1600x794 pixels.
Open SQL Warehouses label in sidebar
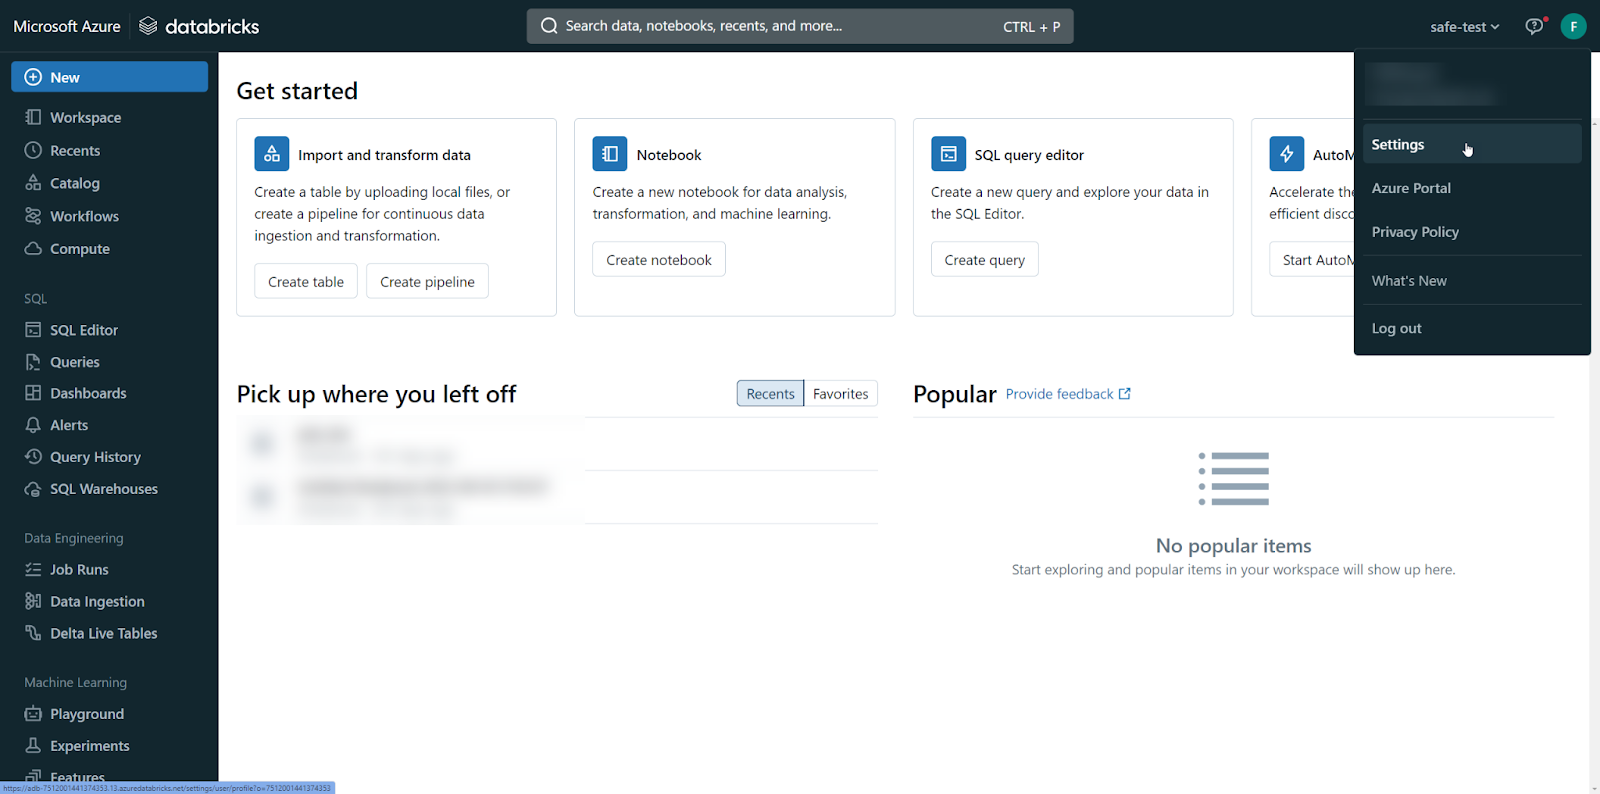coord(104,489)
